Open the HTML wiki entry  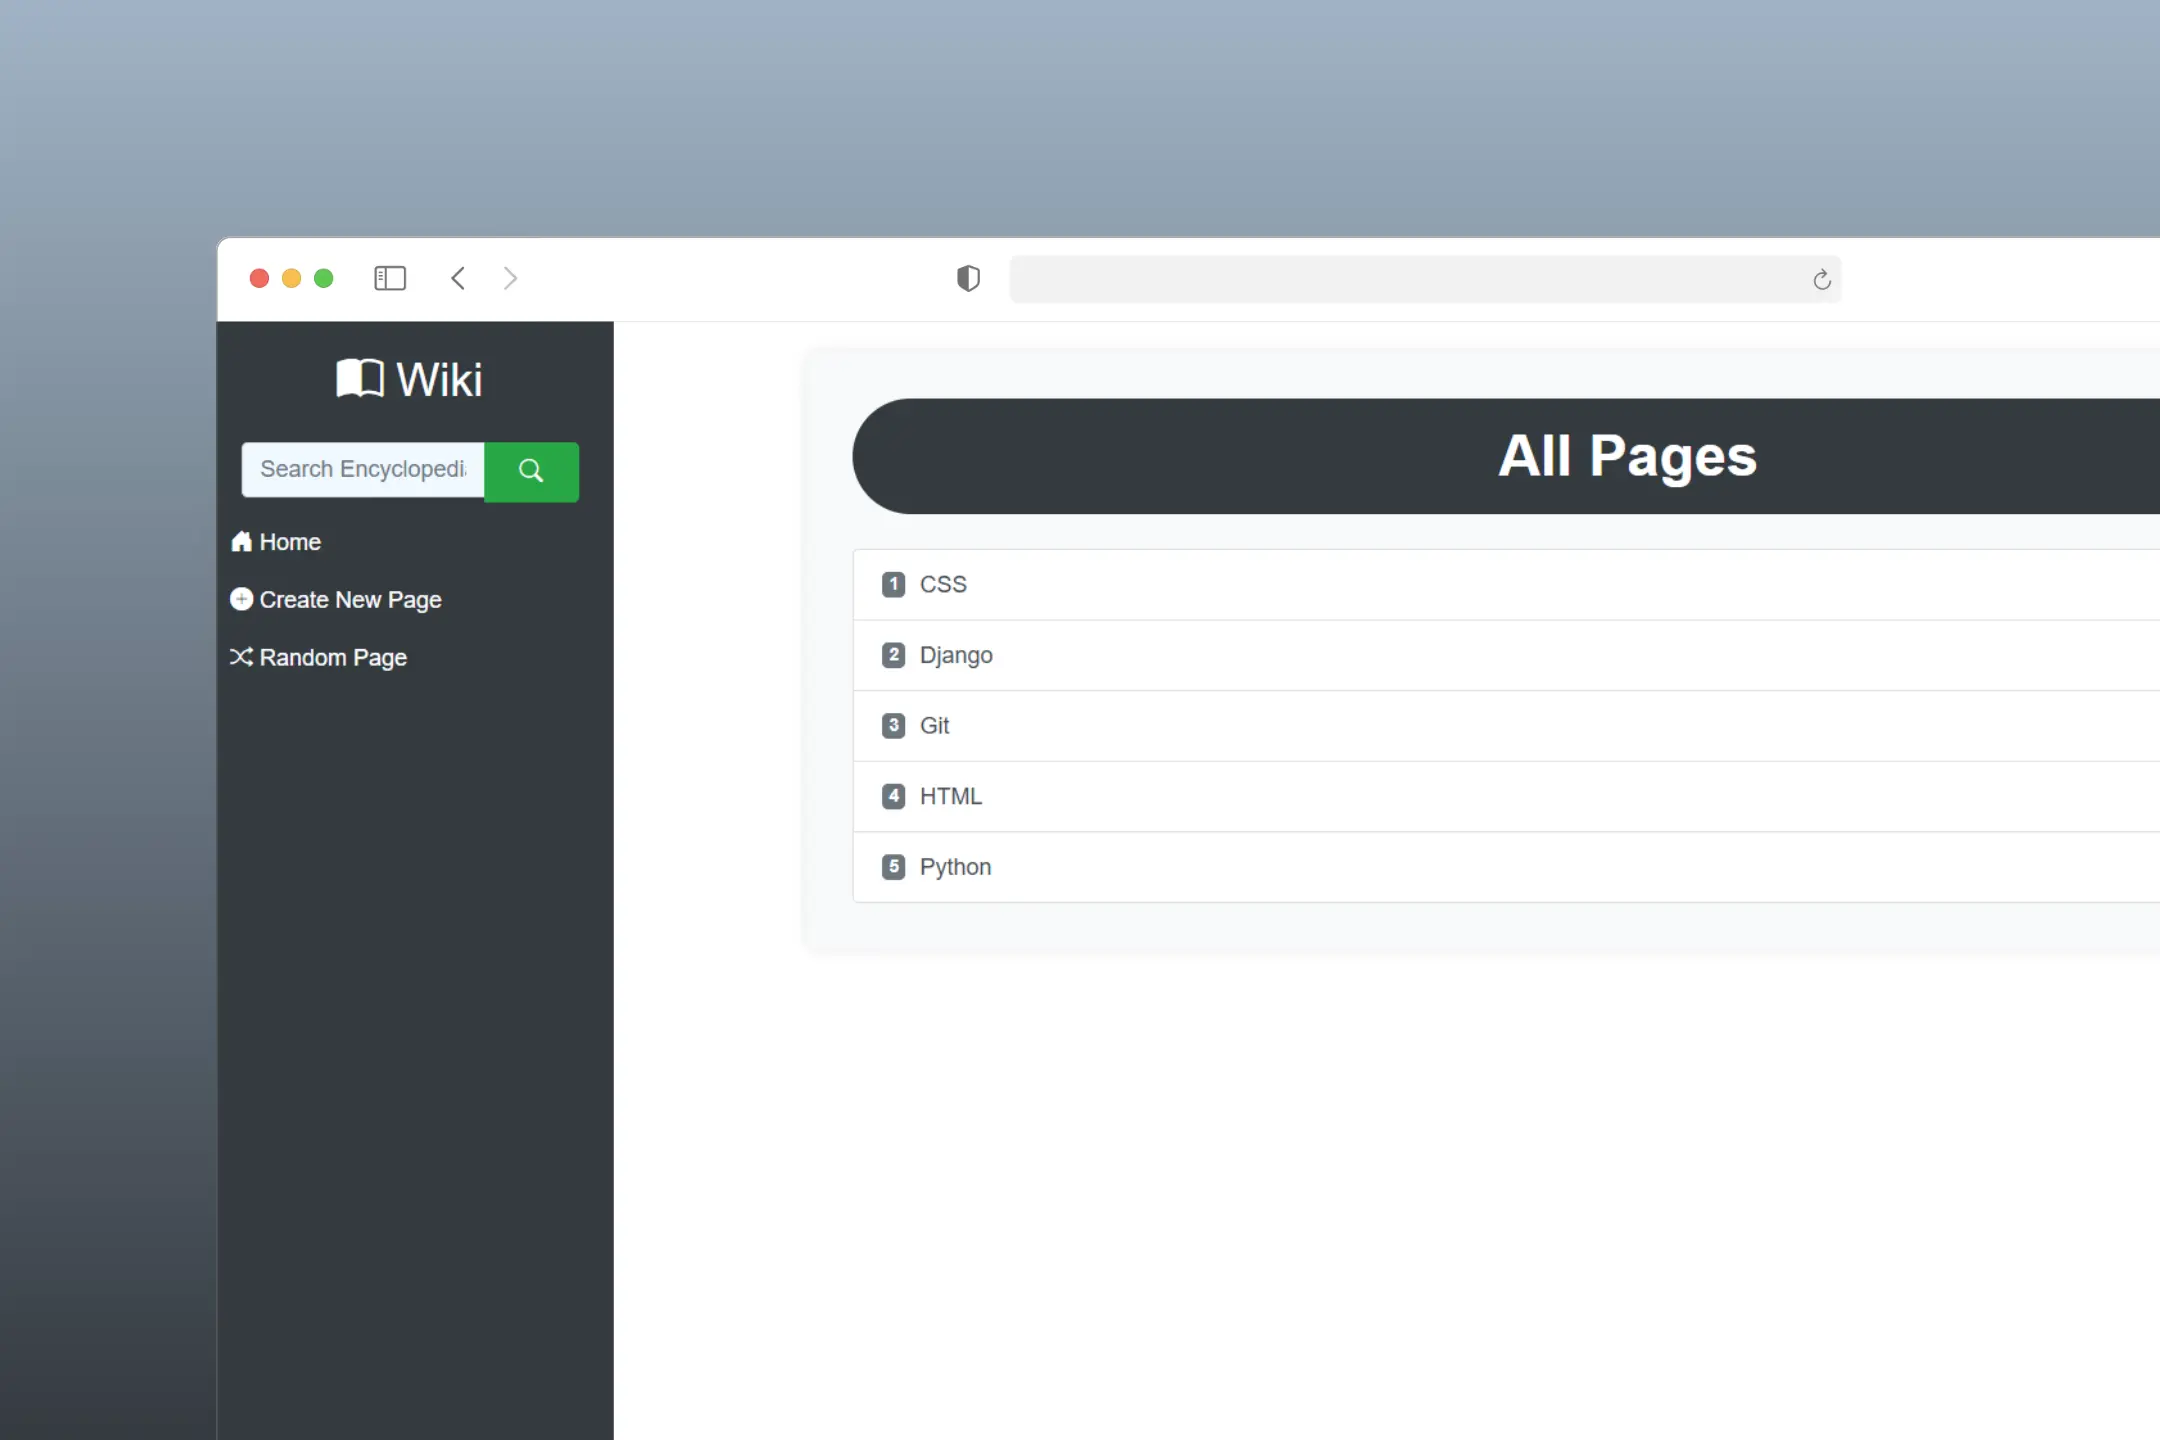point(951,796)
